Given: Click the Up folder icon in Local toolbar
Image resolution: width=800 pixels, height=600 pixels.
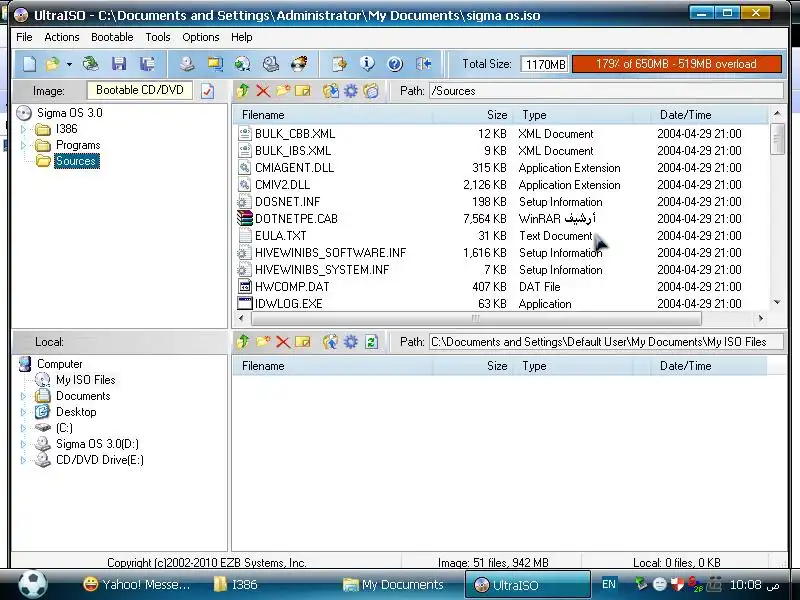Looking at the screenshot, I should (243, 341).
